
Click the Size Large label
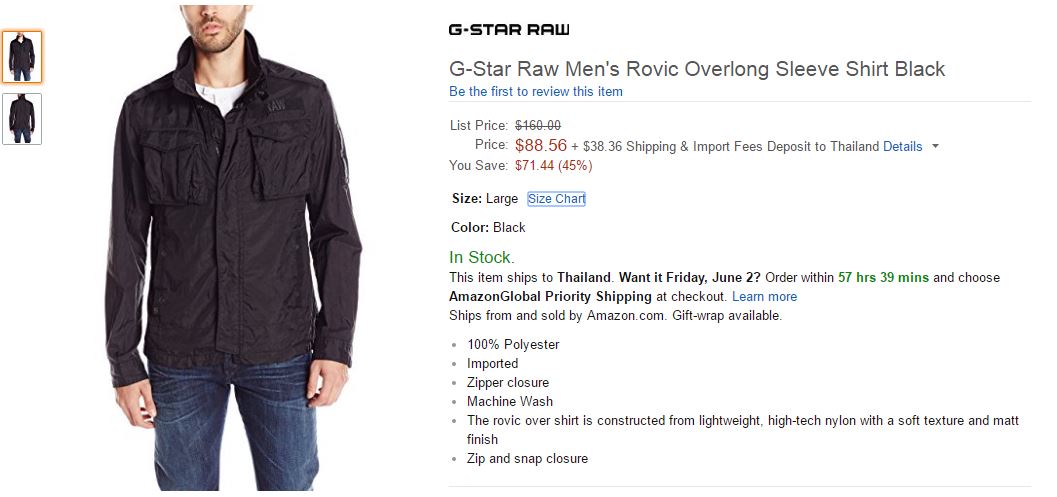point(485,199)
